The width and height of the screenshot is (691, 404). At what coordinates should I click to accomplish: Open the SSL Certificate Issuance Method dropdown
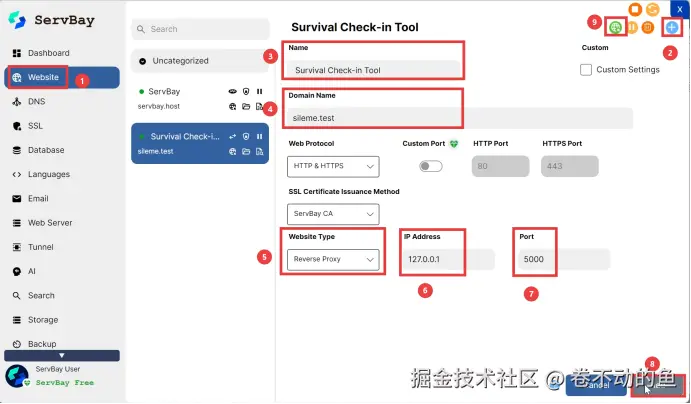point(333,214)
